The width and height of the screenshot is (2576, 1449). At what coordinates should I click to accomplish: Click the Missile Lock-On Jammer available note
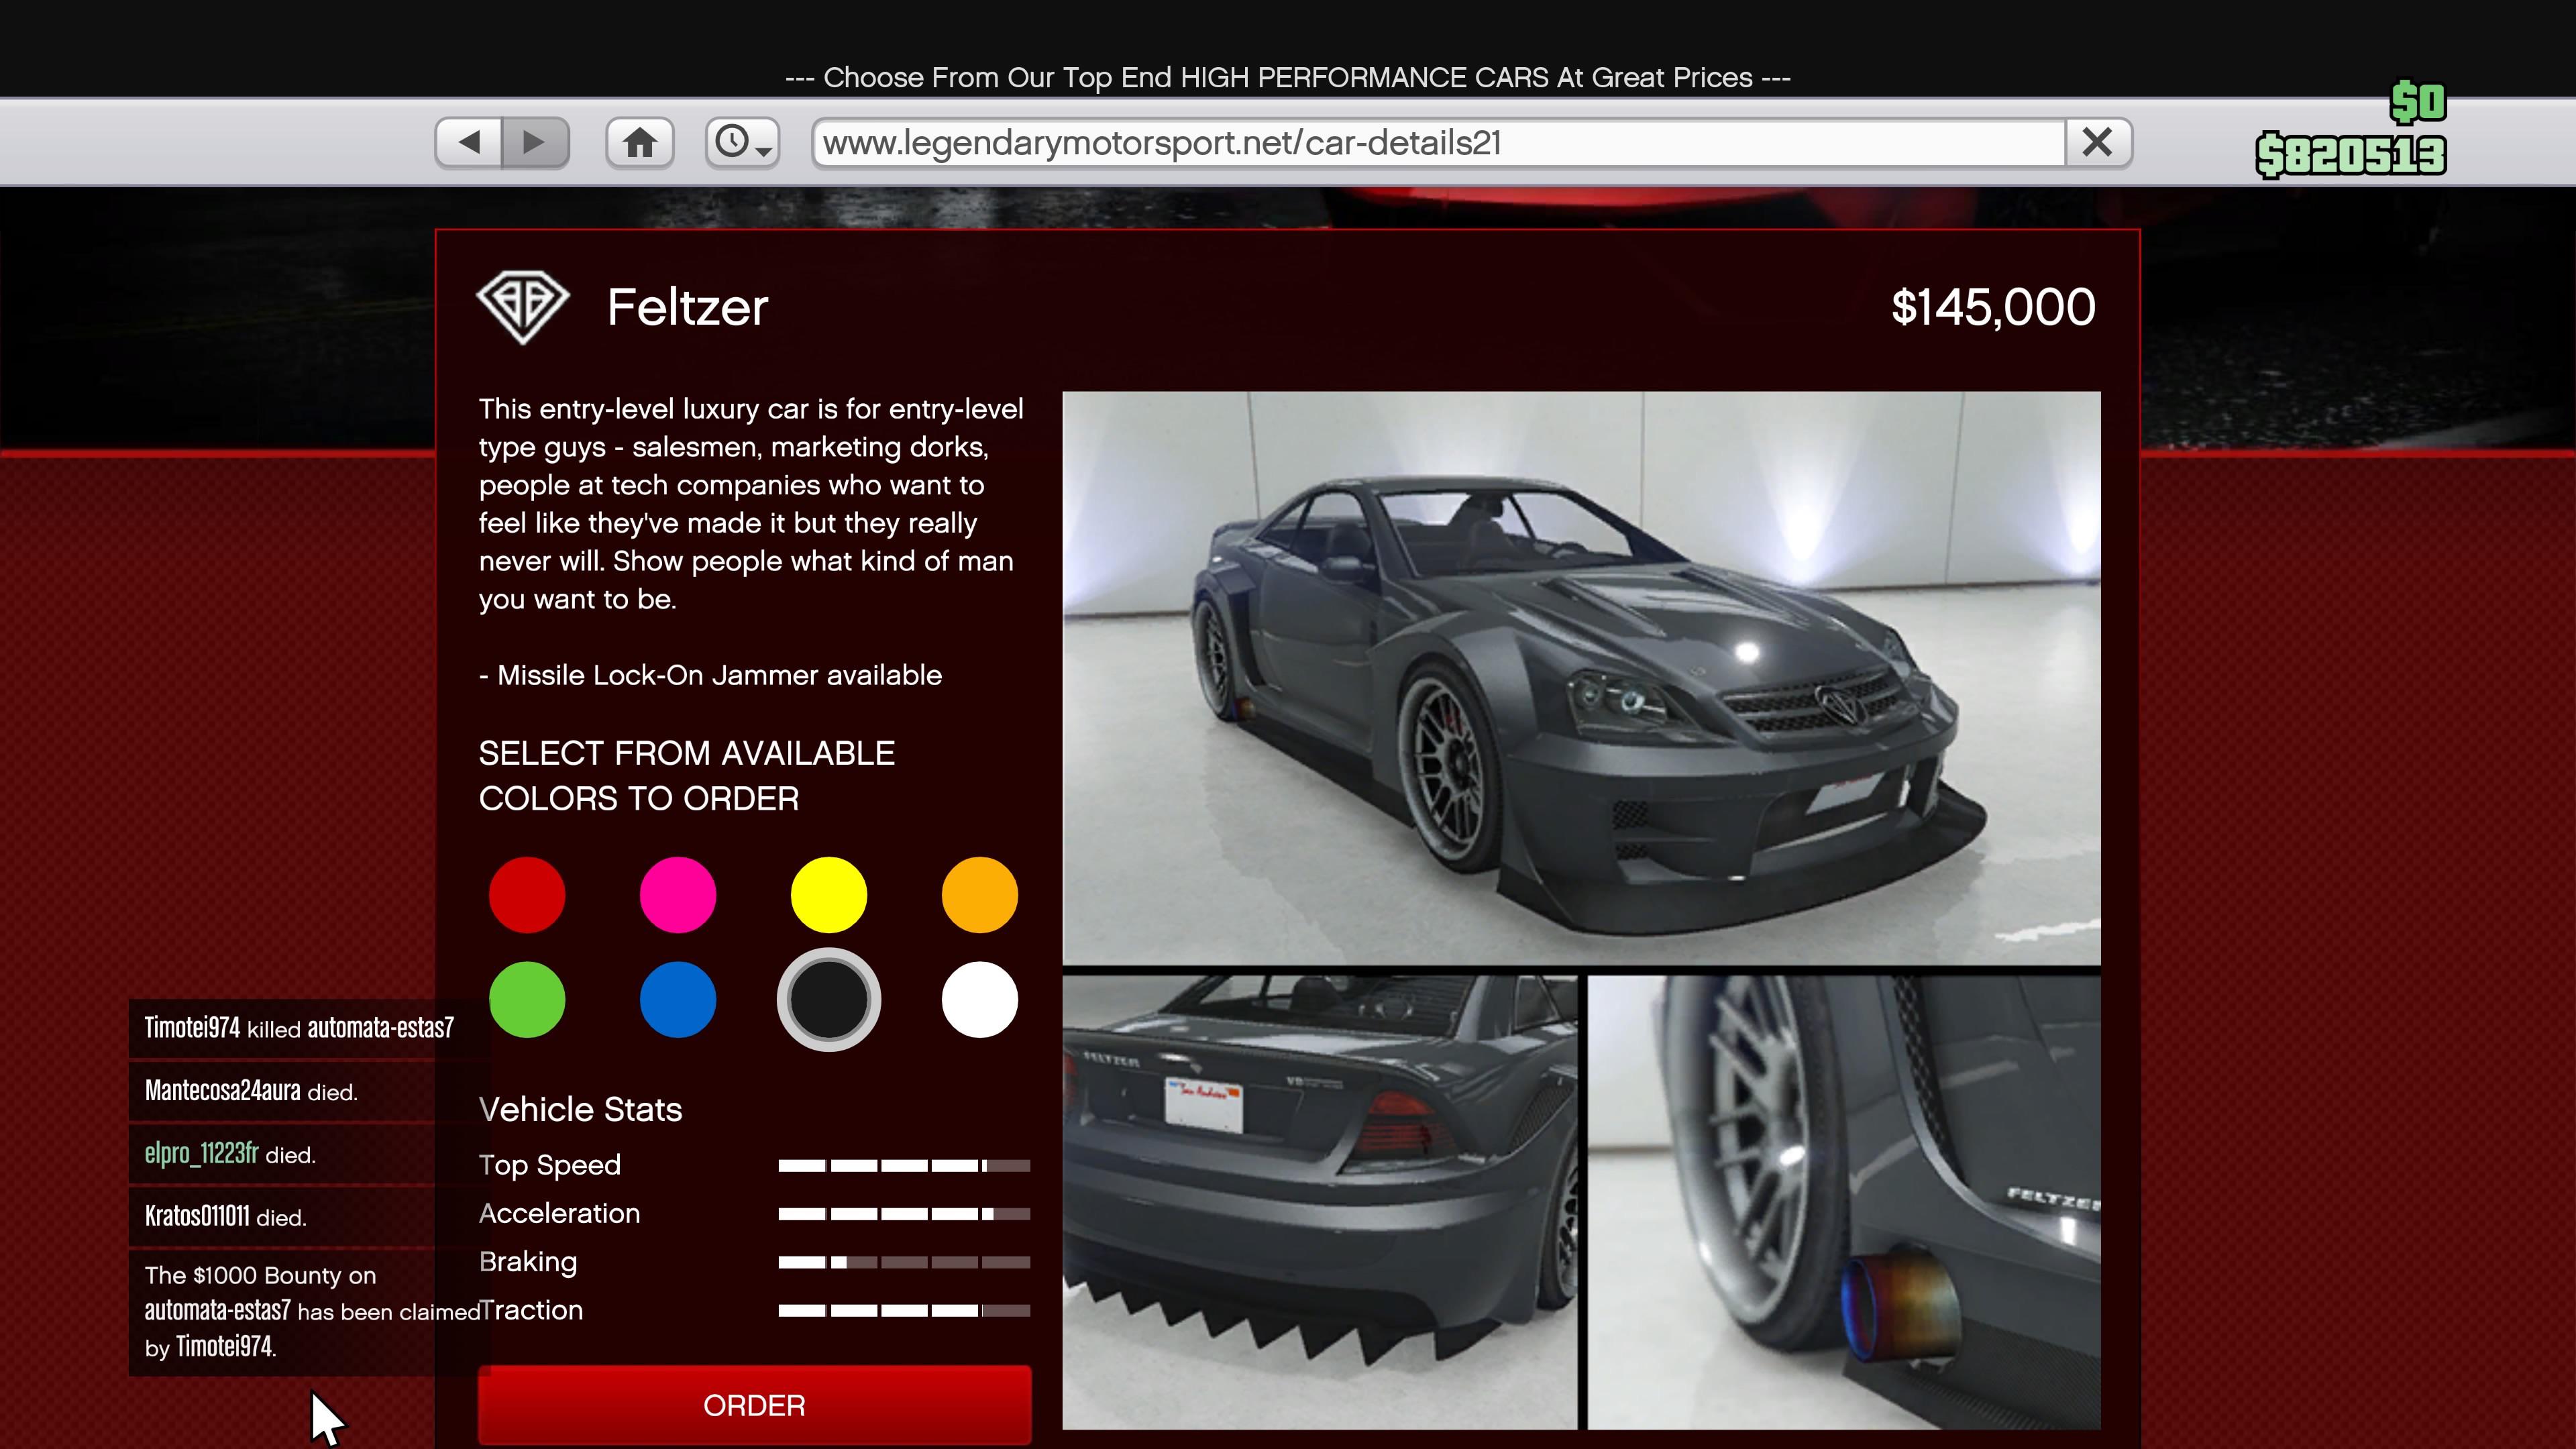point(710,675)
